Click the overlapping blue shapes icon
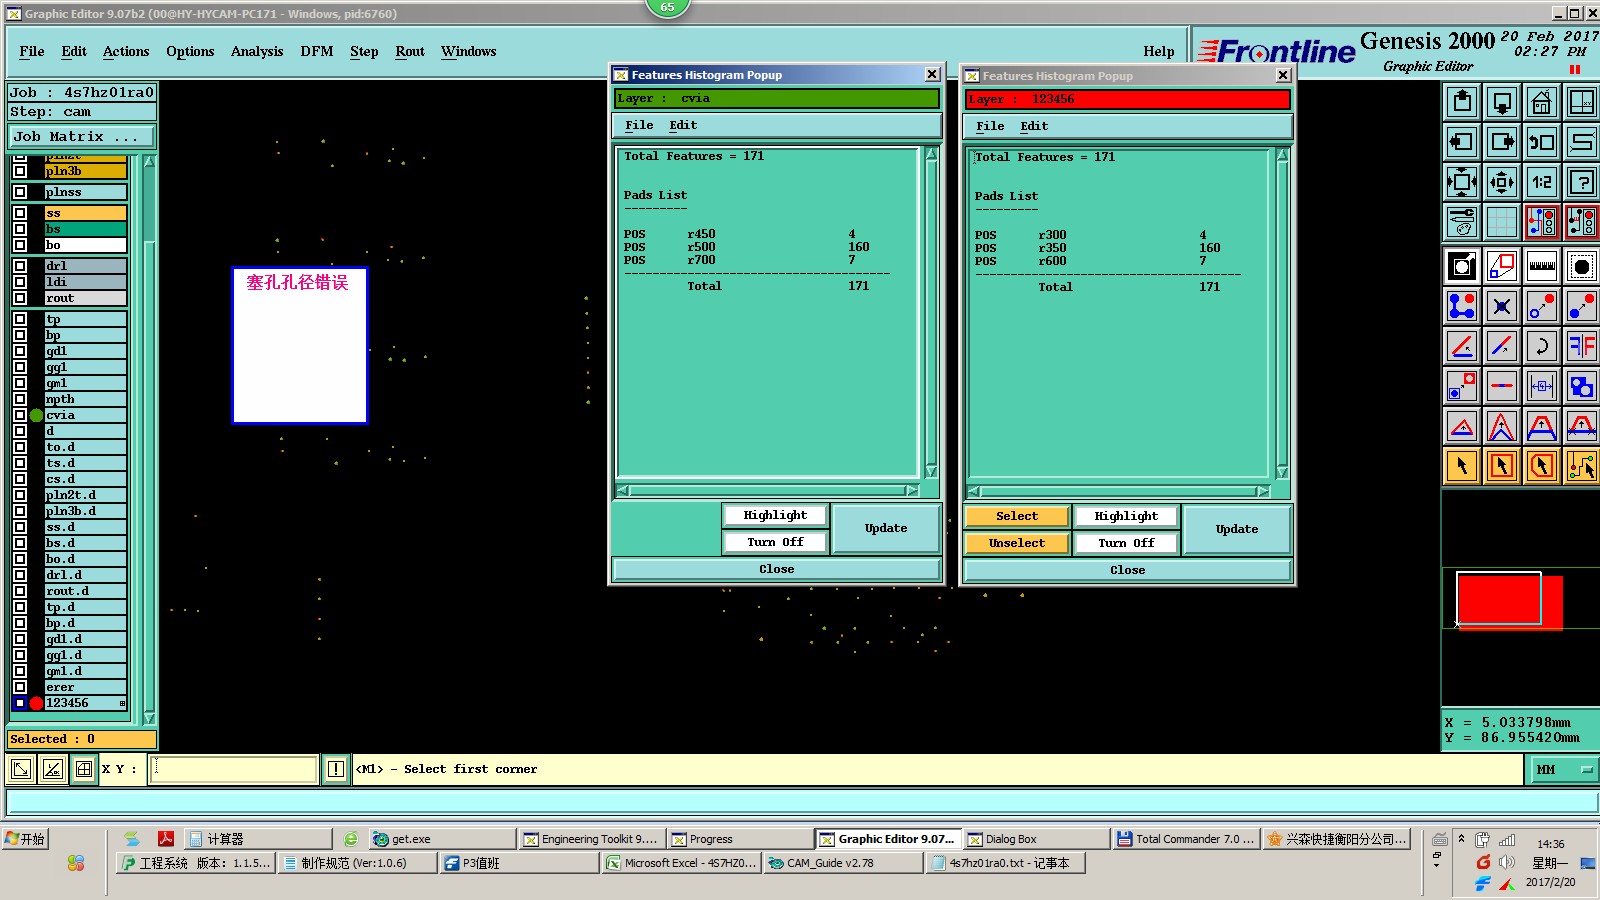The height and width of the screenshot is (900, 1600). point(1582,386)
